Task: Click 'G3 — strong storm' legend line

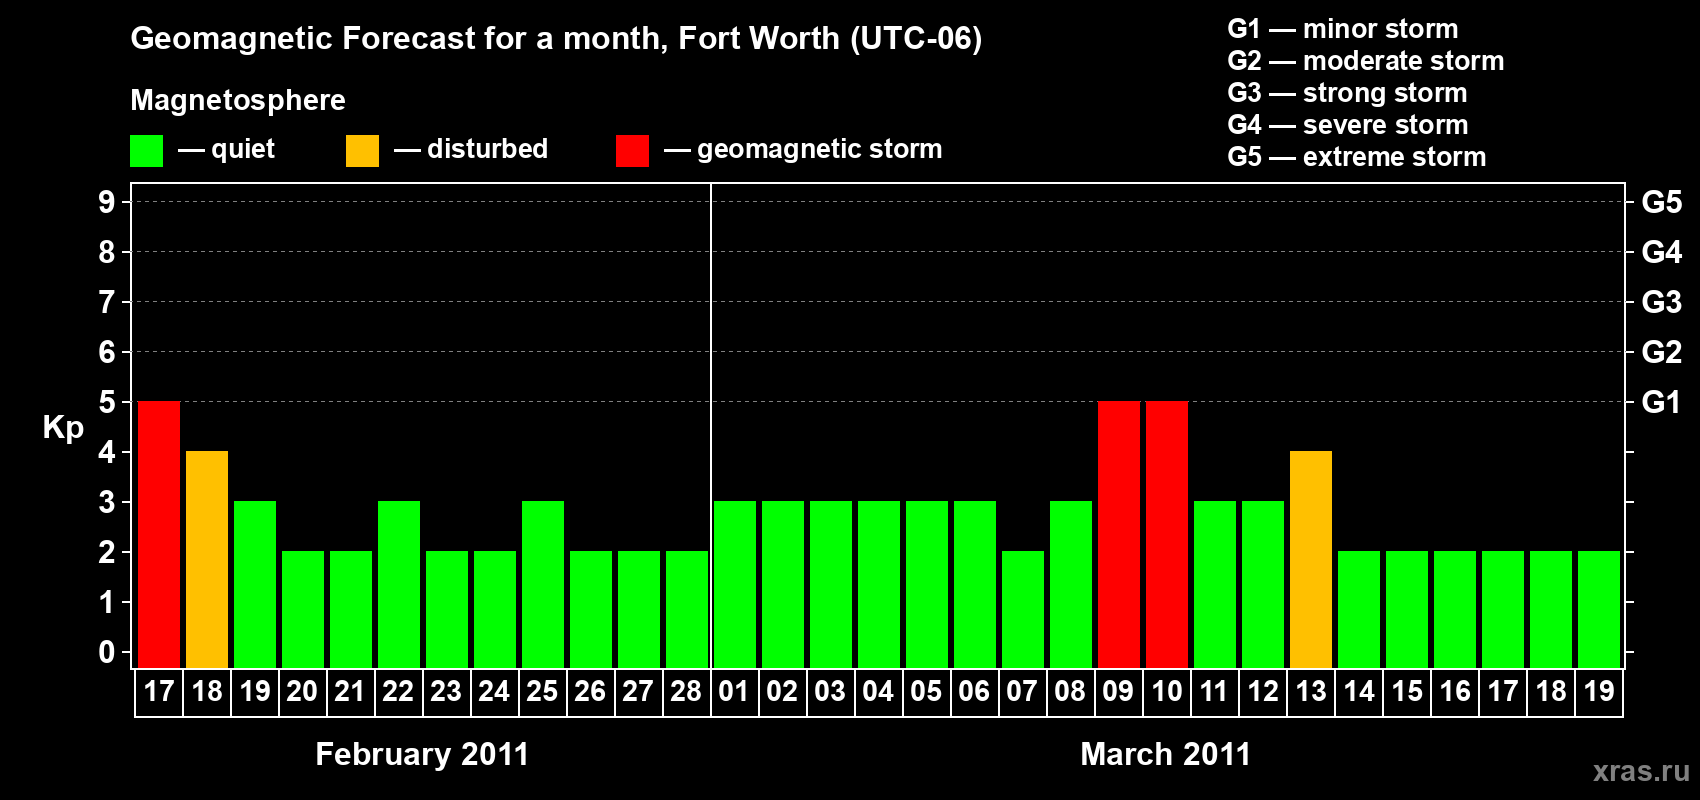Action: click(1347, 93)
